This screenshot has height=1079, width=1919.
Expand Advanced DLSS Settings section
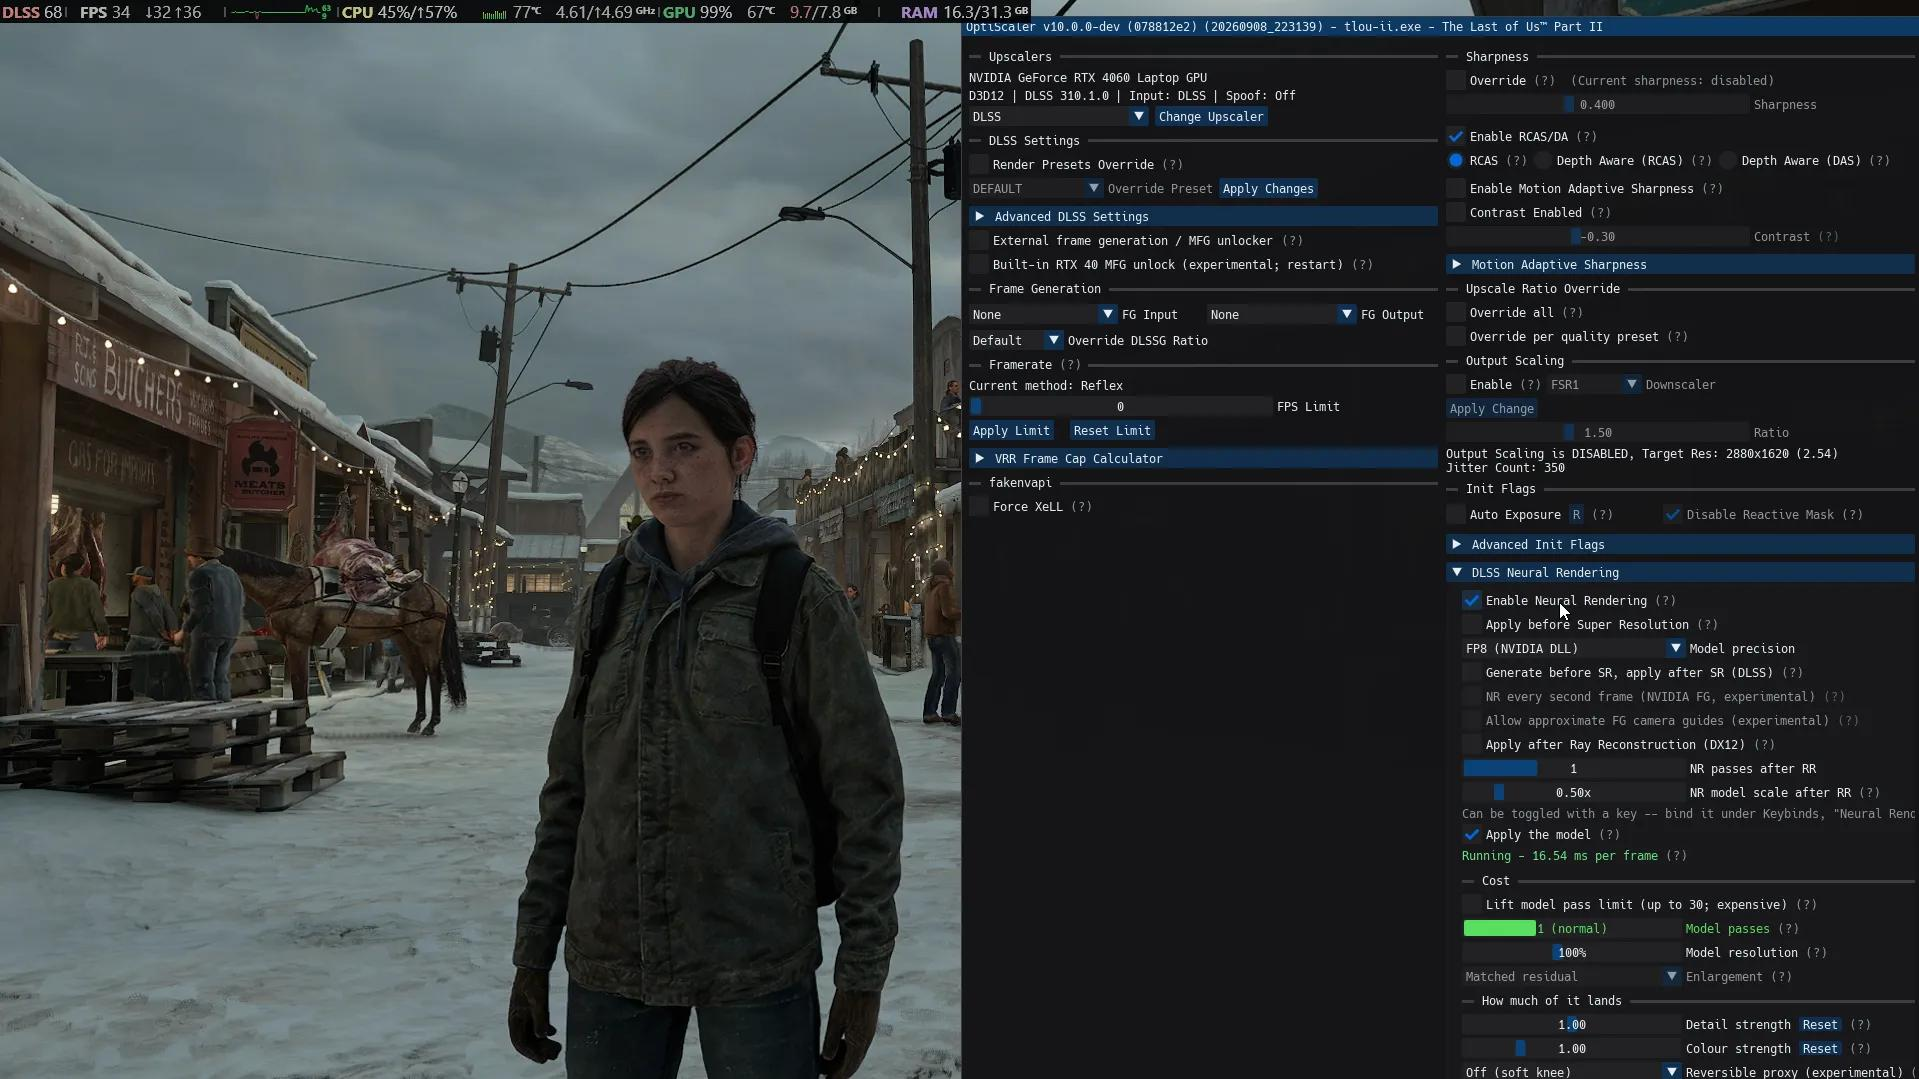[1202, 217]
